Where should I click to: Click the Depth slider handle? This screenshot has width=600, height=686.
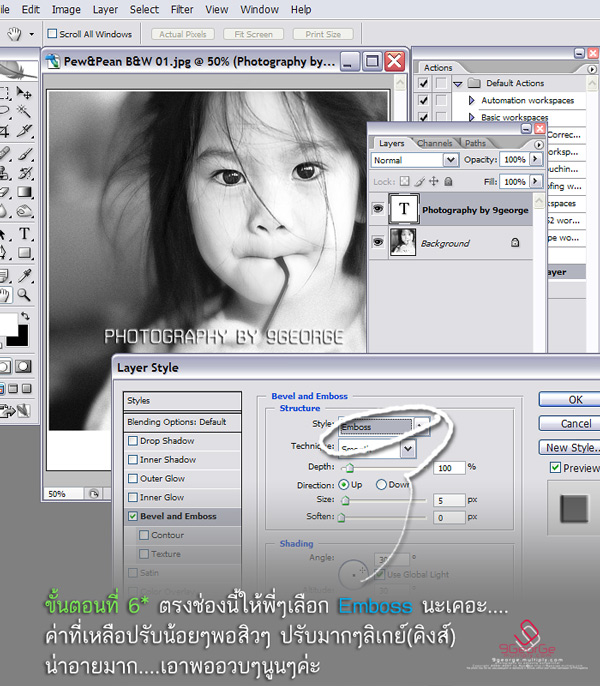pos(349,469)
